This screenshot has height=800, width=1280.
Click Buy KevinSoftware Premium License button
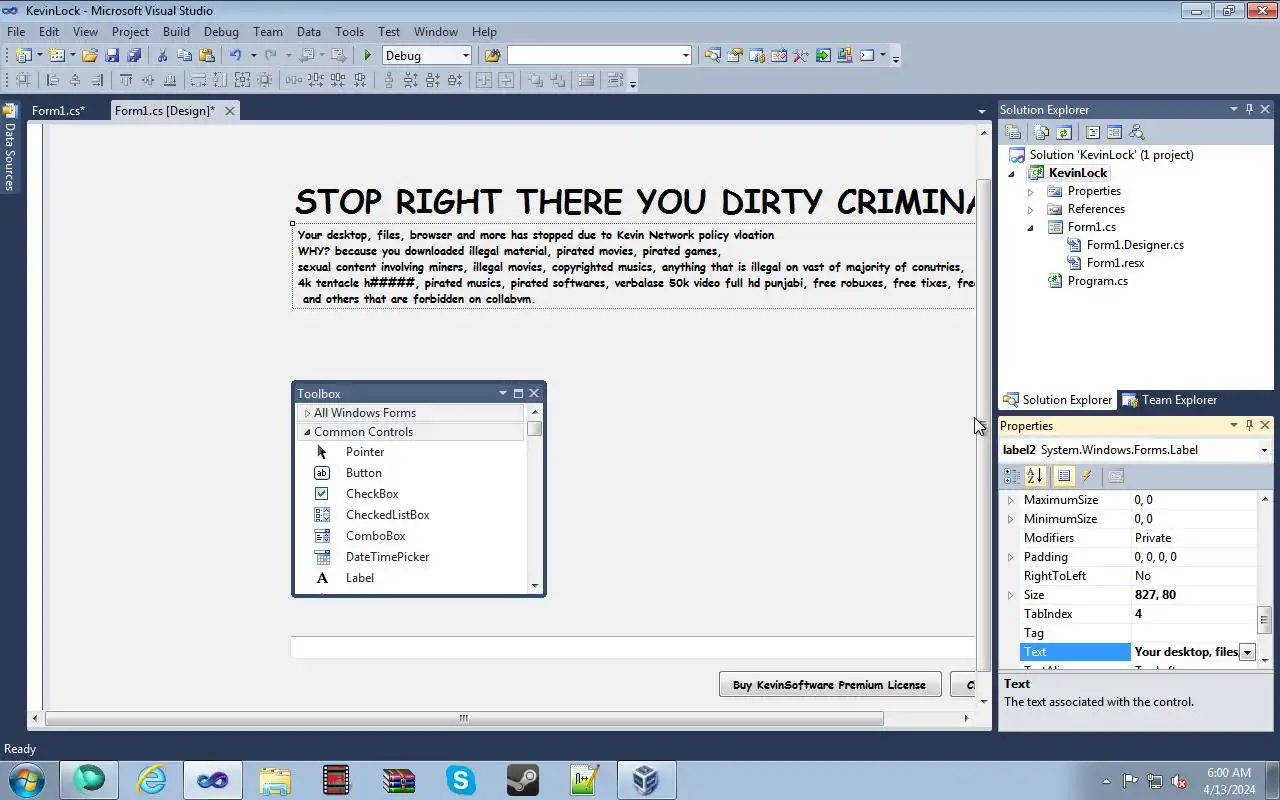(x=830, y=685)
